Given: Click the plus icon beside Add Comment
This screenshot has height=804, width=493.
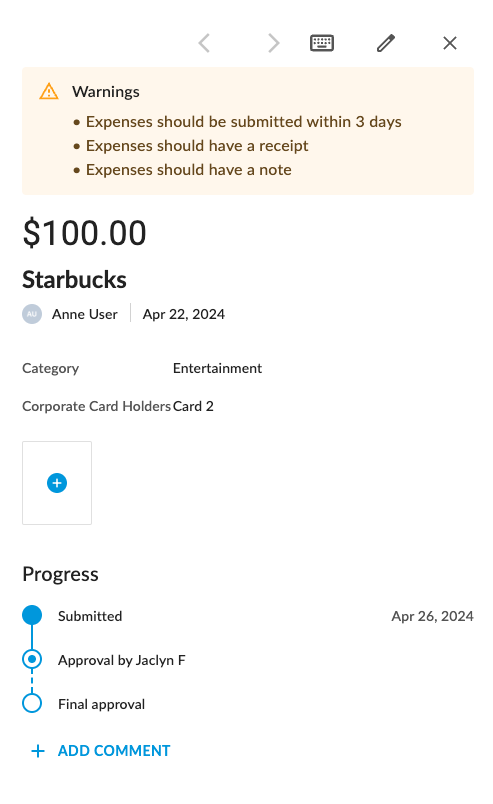Looking at the screenshot, I should pos(38,751).
